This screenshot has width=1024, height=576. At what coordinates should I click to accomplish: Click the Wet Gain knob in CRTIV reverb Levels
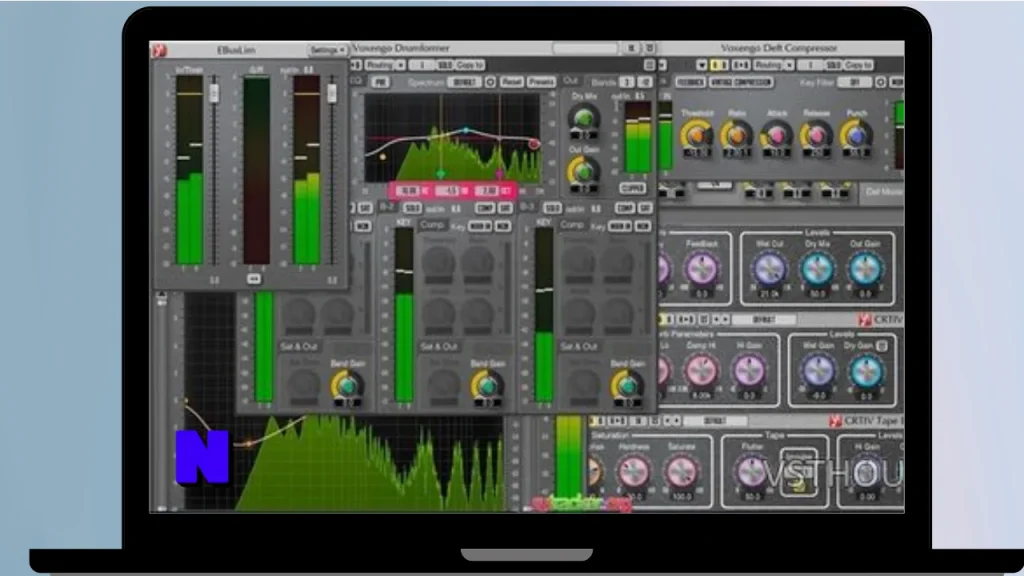[x=818, y=372]
